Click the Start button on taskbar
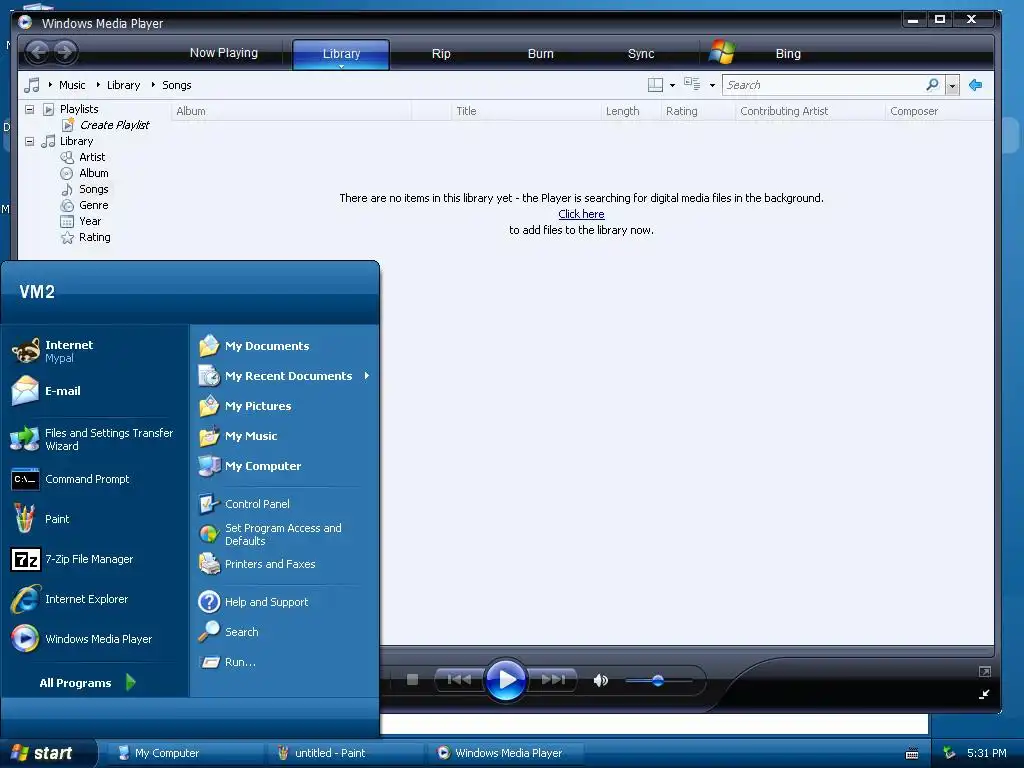This screenshot has height=768, width=1024. click(48, 753)
